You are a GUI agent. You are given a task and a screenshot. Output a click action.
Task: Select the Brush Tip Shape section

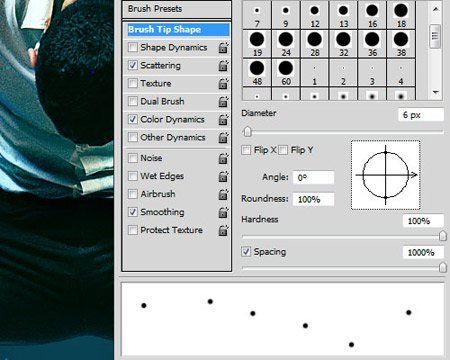177,30
